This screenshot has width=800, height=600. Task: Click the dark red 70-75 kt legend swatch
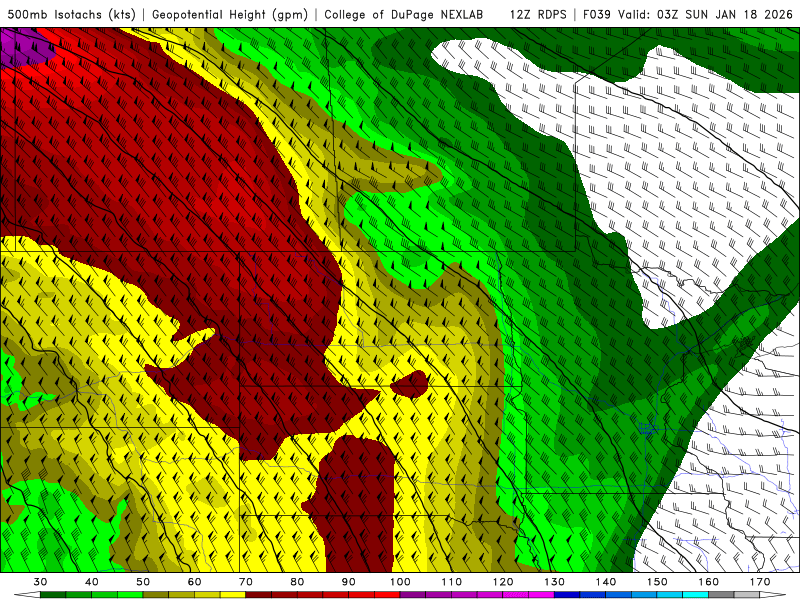(x=259, y=595)
